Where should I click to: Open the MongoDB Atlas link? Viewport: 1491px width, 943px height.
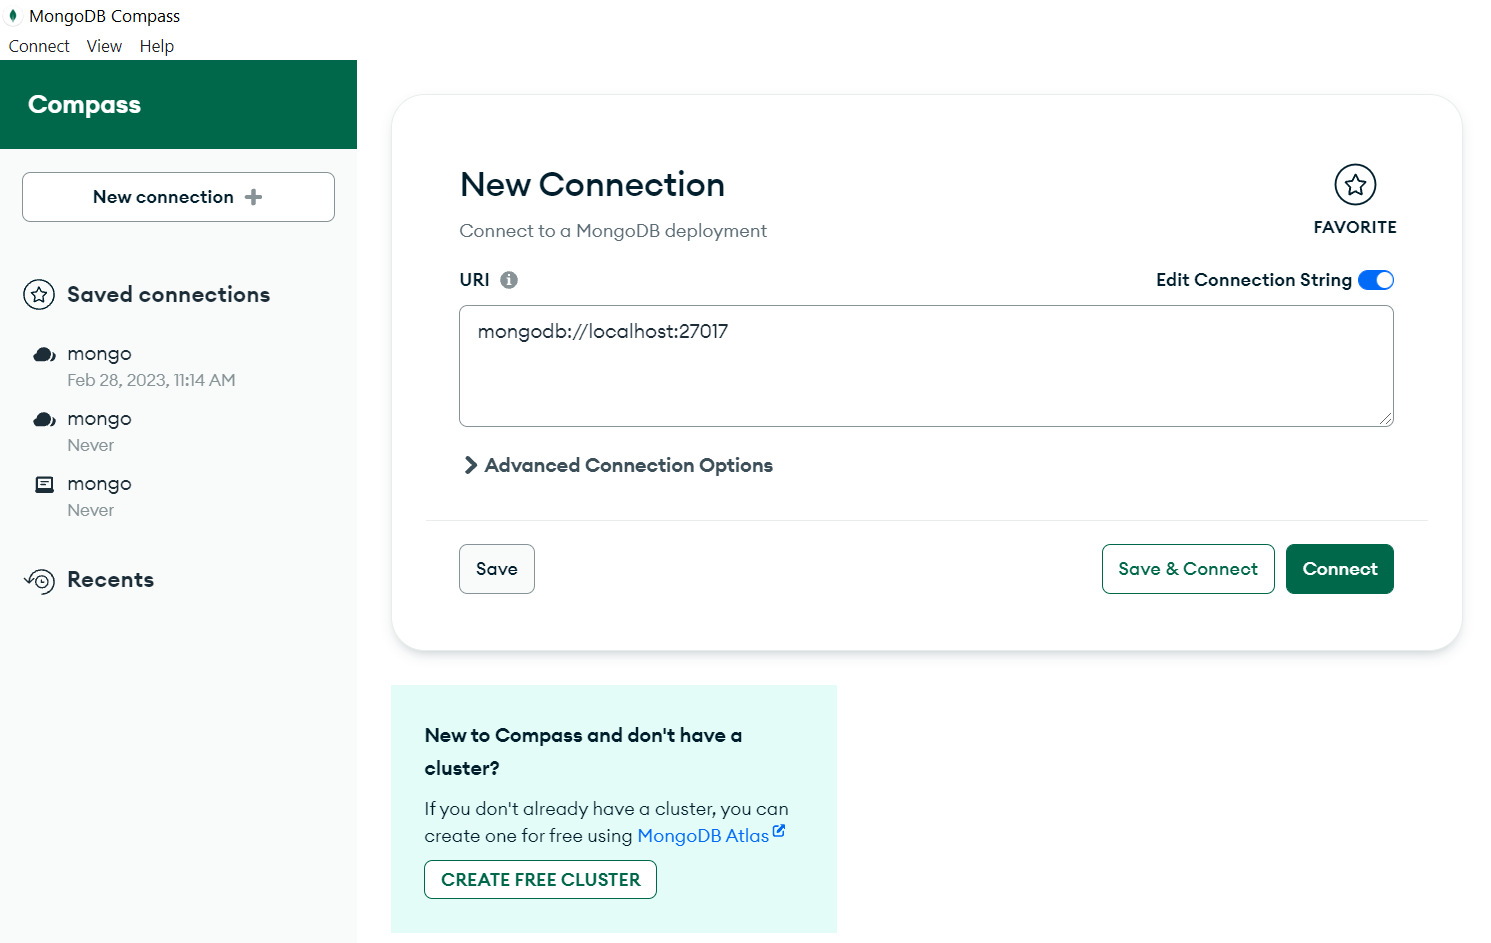coord(703,836)
